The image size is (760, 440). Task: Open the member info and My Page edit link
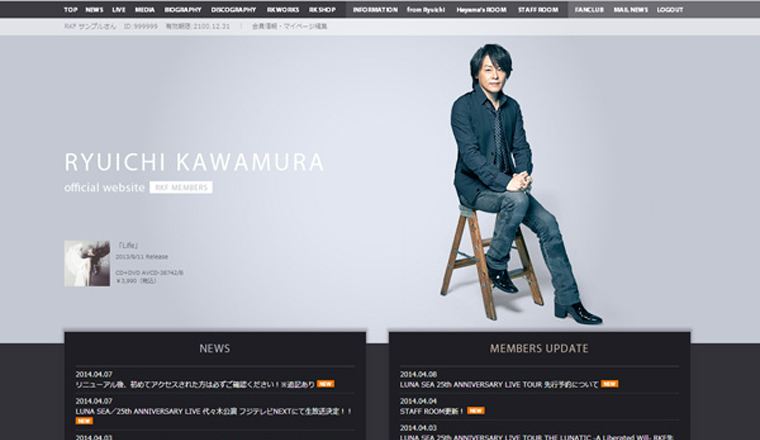click(289, 27)
